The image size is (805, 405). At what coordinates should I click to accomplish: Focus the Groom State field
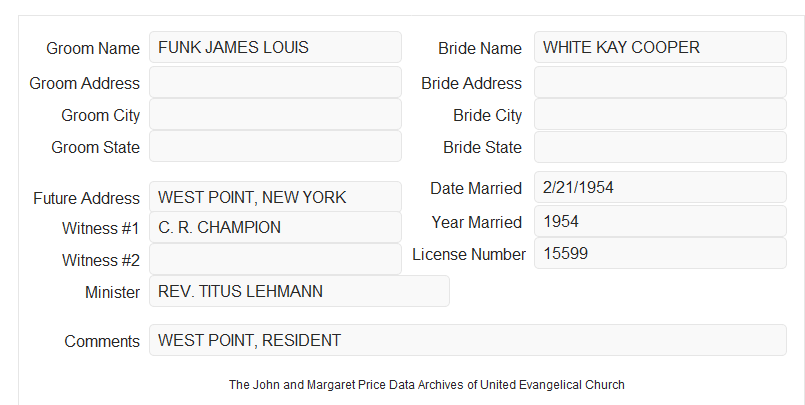point(275,146)
